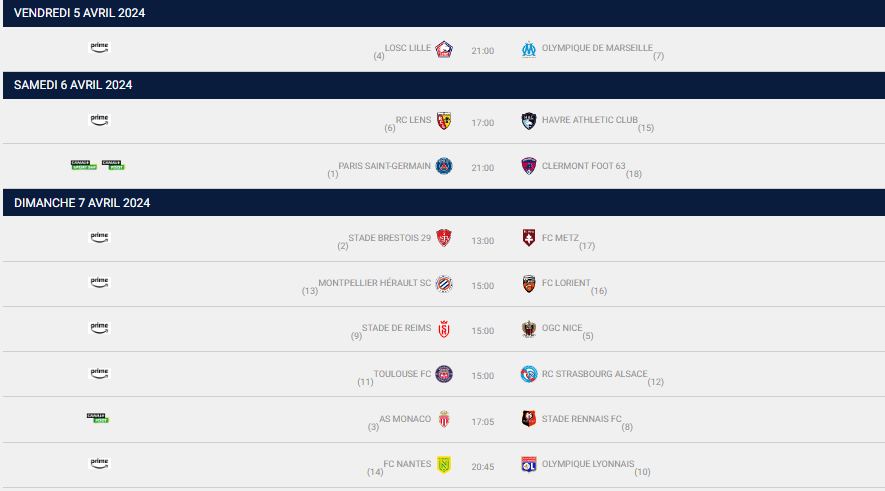Click the Stade Rennais FC crest
This screenshot has width=885, height=491.
(x=529, y=419)
